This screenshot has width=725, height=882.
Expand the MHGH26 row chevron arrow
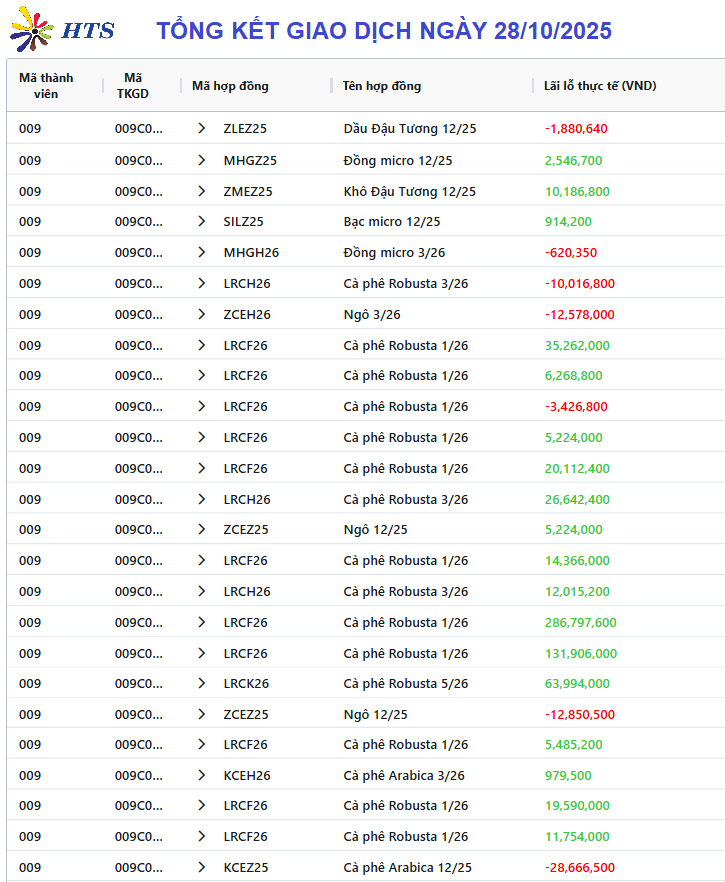pos(201,253)
